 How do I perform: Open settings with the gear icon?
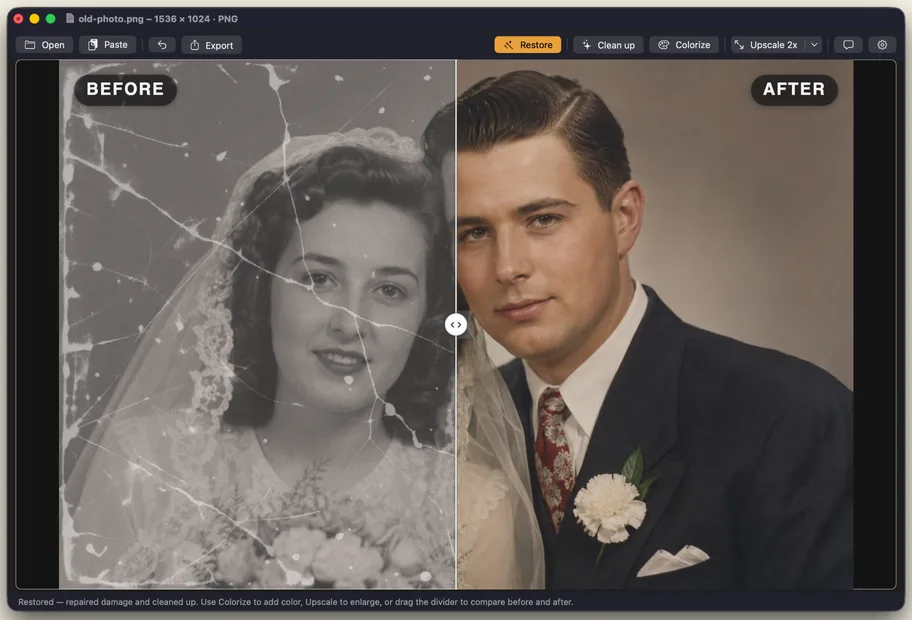pos(882,45)
